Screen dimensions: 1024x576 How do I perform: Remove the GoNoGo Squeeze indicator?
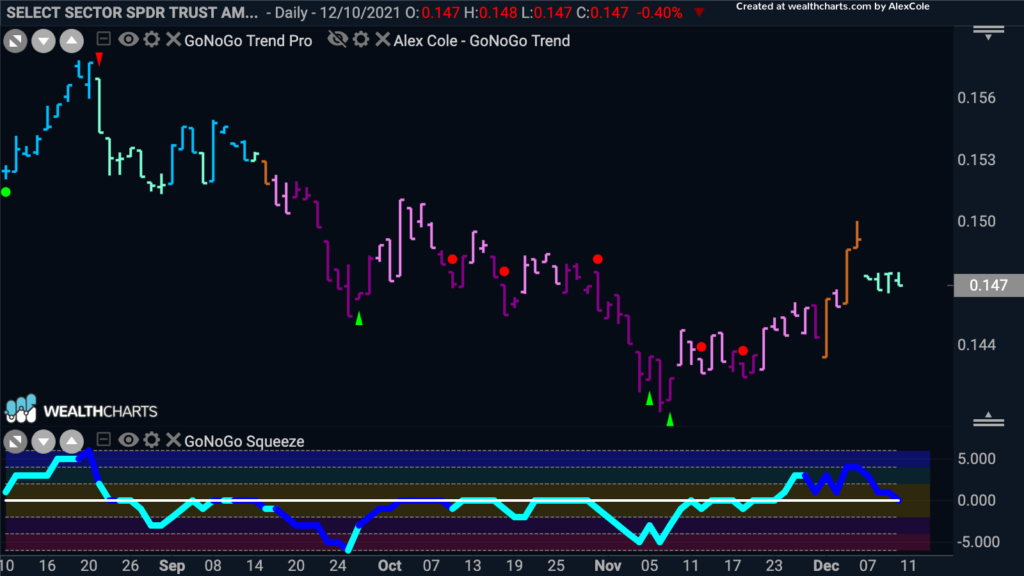[173, 440]
